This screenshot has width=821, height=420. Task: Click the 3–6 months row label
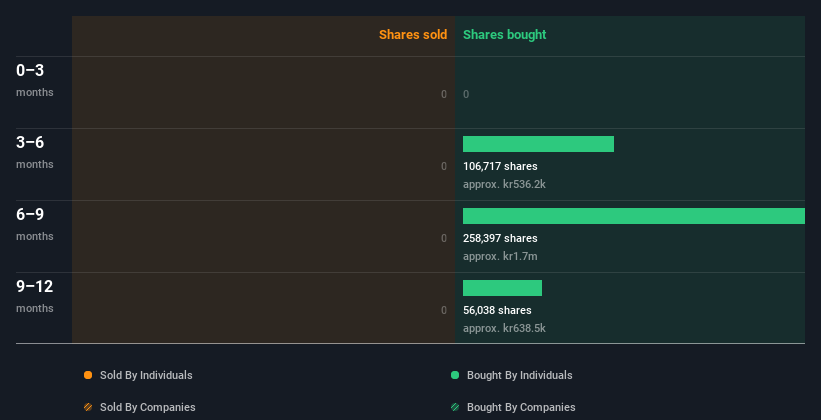tap(35, 152)
